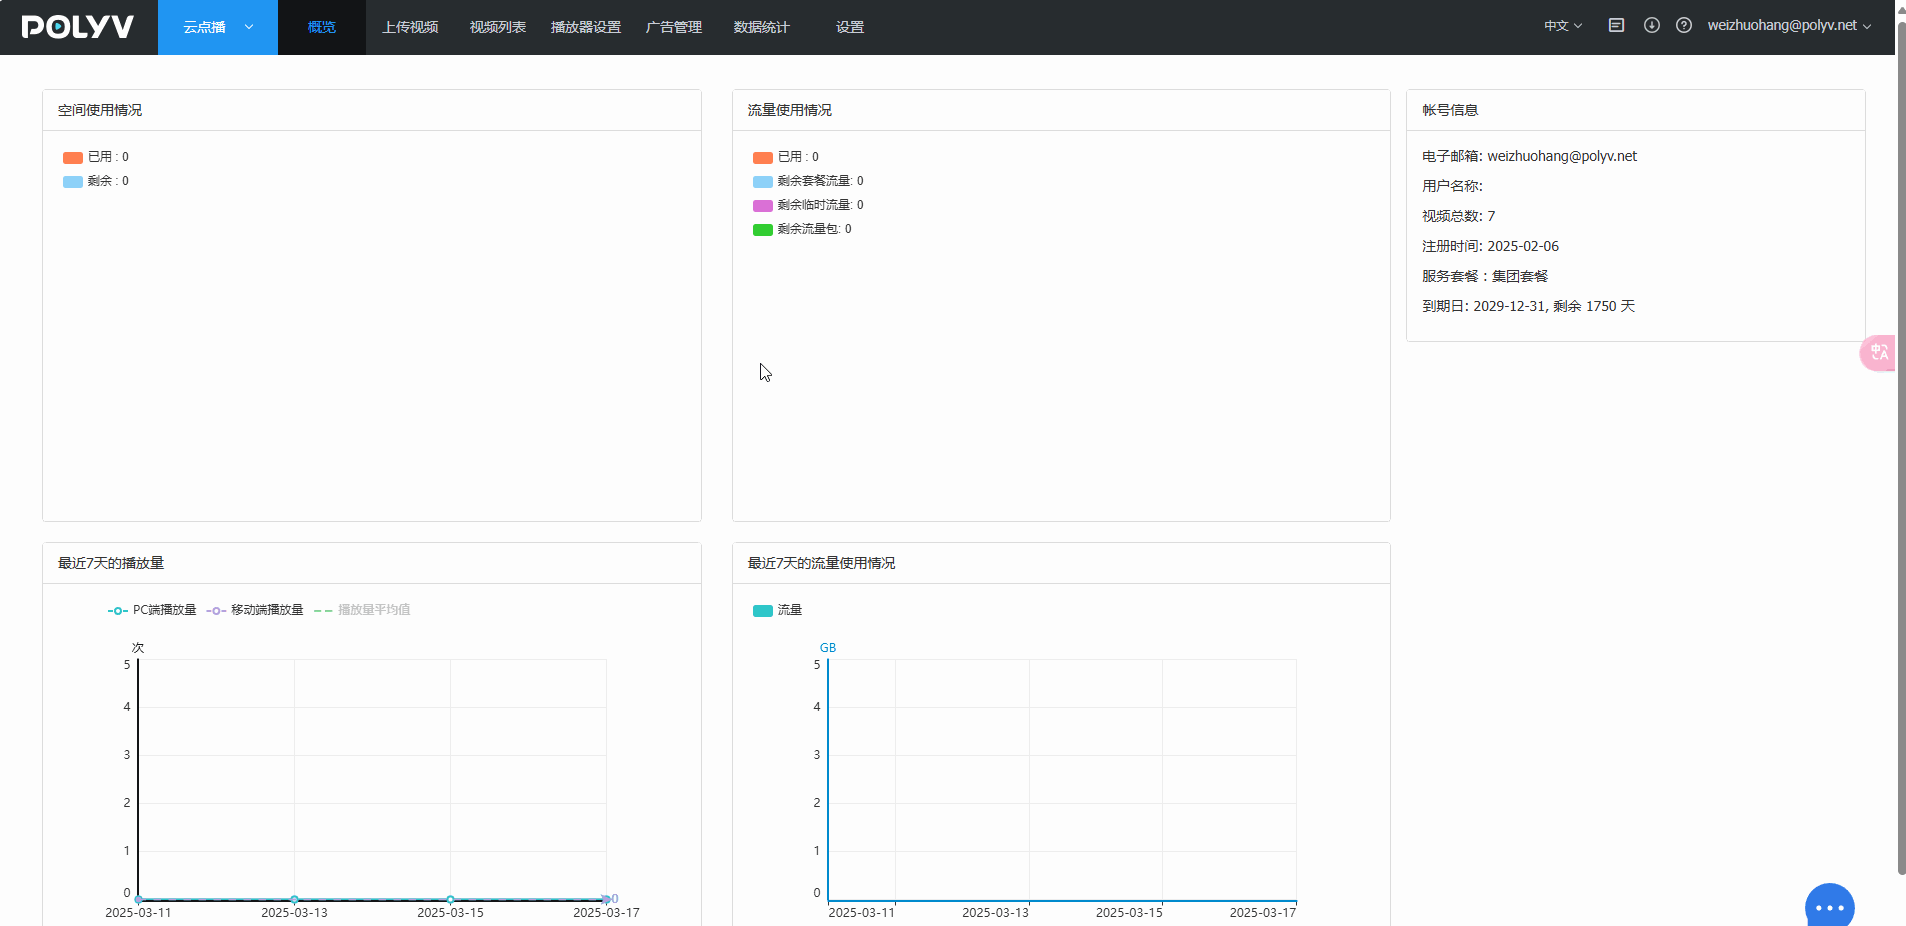Go to 视频列表 page
This screenshot has height=926, width=1906.
click(498, 27)
